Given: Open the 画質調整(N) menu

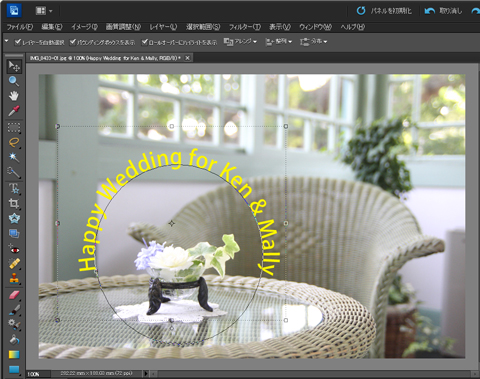Looking at the screenshot, I should pos(123,27).
